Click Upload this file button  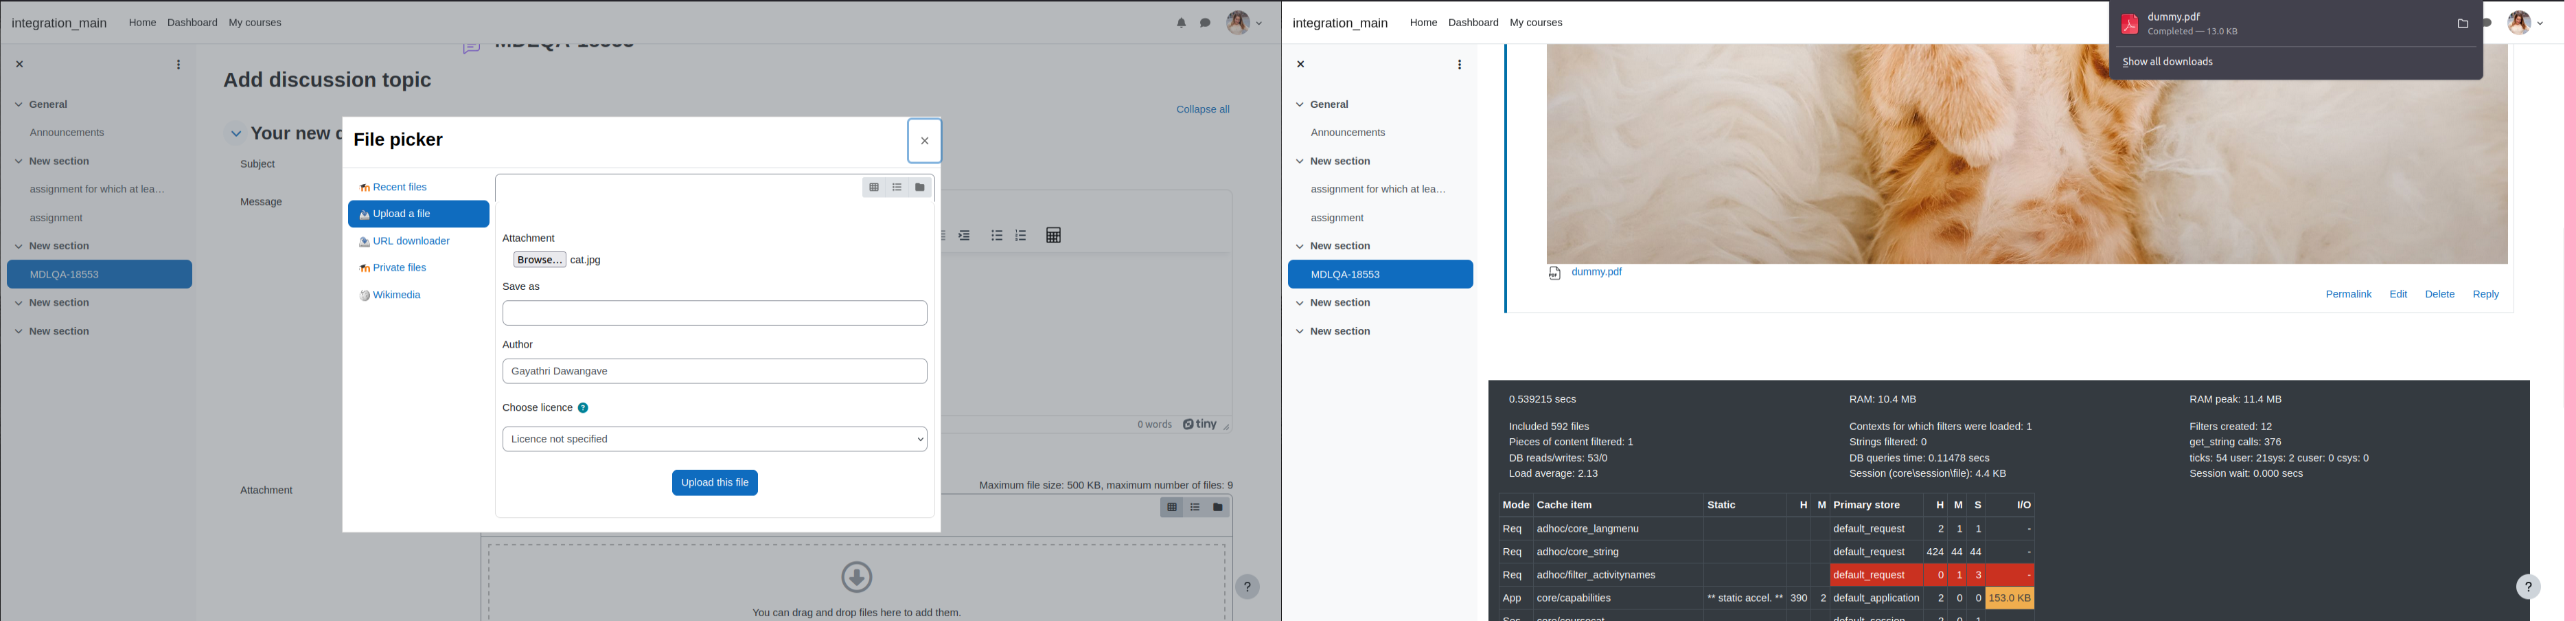[714, 483]
